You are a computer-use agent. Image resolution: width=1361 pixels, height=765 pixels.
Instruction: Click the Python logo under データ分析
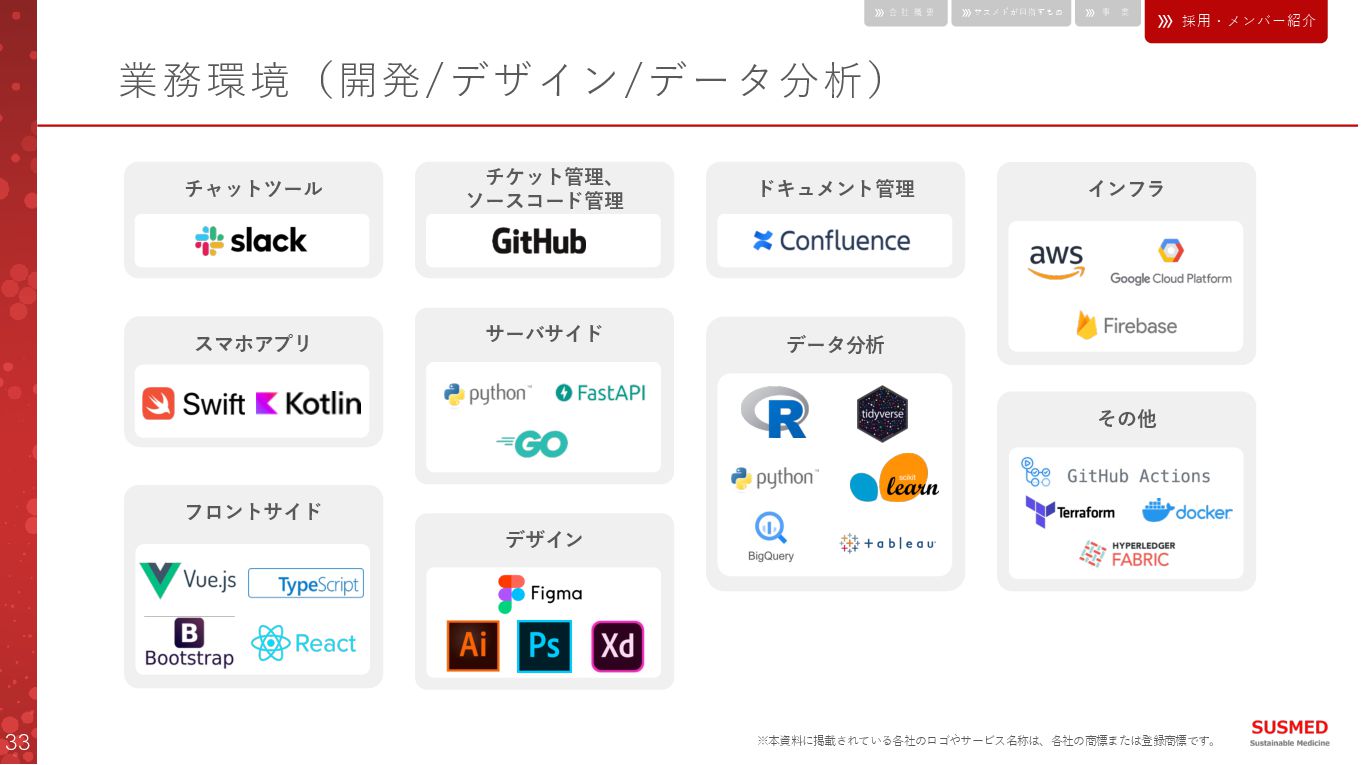click(x=774, y=478)
